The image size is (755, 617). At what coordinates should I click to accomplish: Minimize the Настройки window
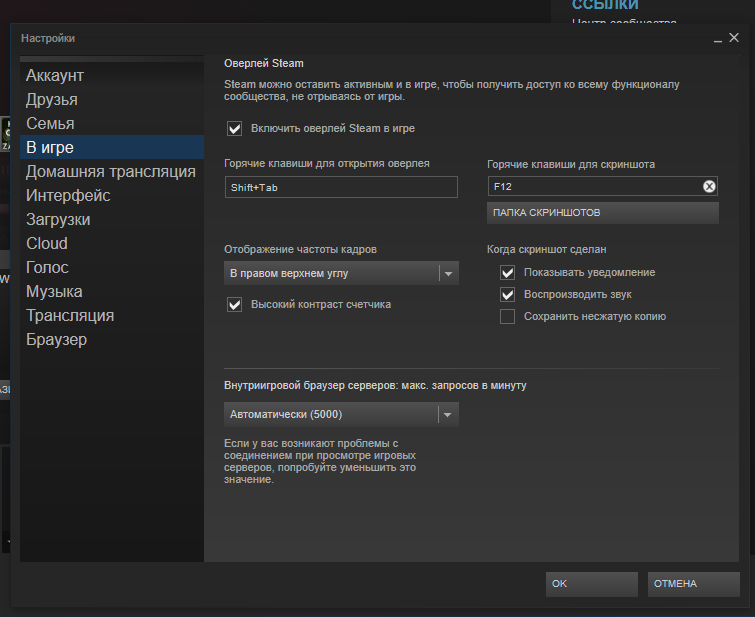(717, 39)
